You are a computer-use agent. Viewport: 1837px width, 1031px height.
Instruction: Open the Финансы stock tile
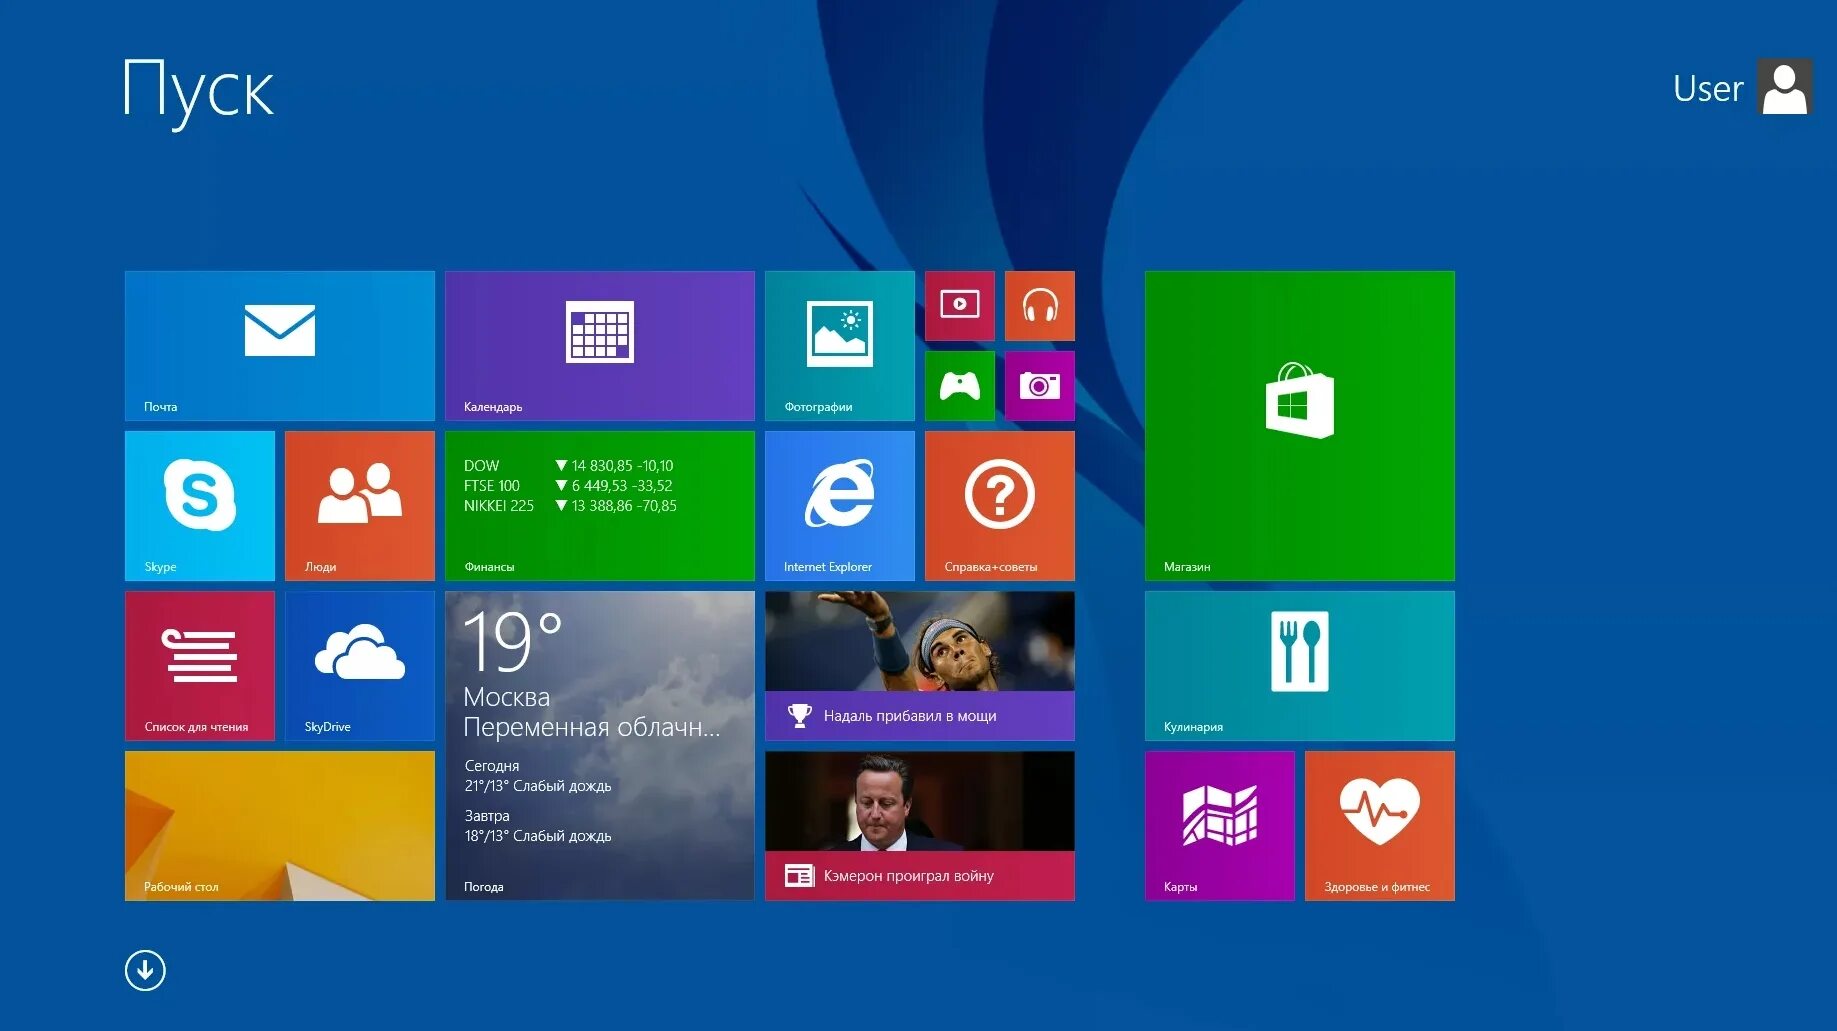(x=600, y=505)
